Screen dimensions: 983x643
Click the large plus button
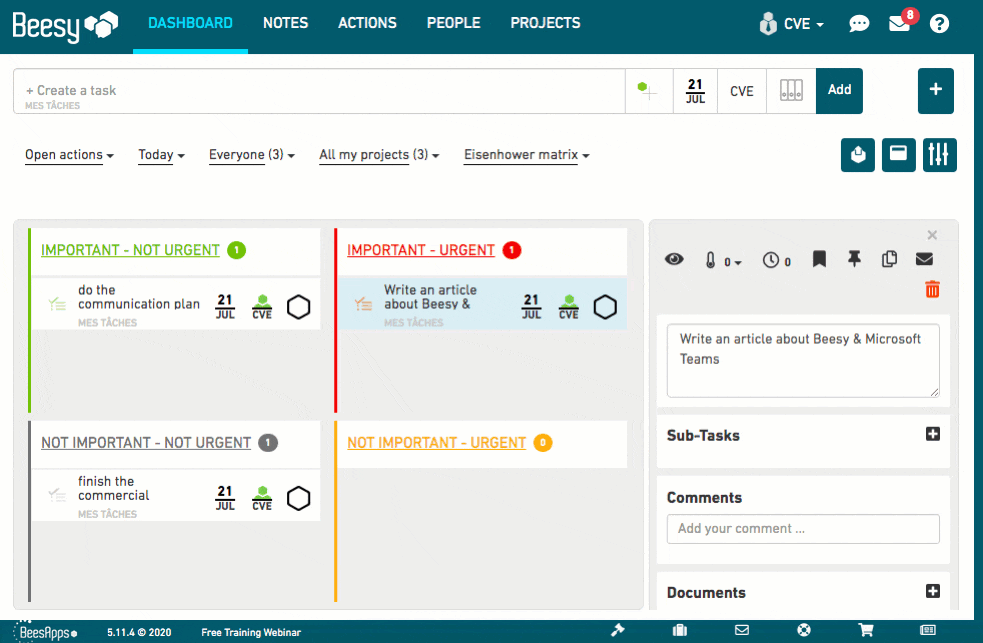coord(935,91)
